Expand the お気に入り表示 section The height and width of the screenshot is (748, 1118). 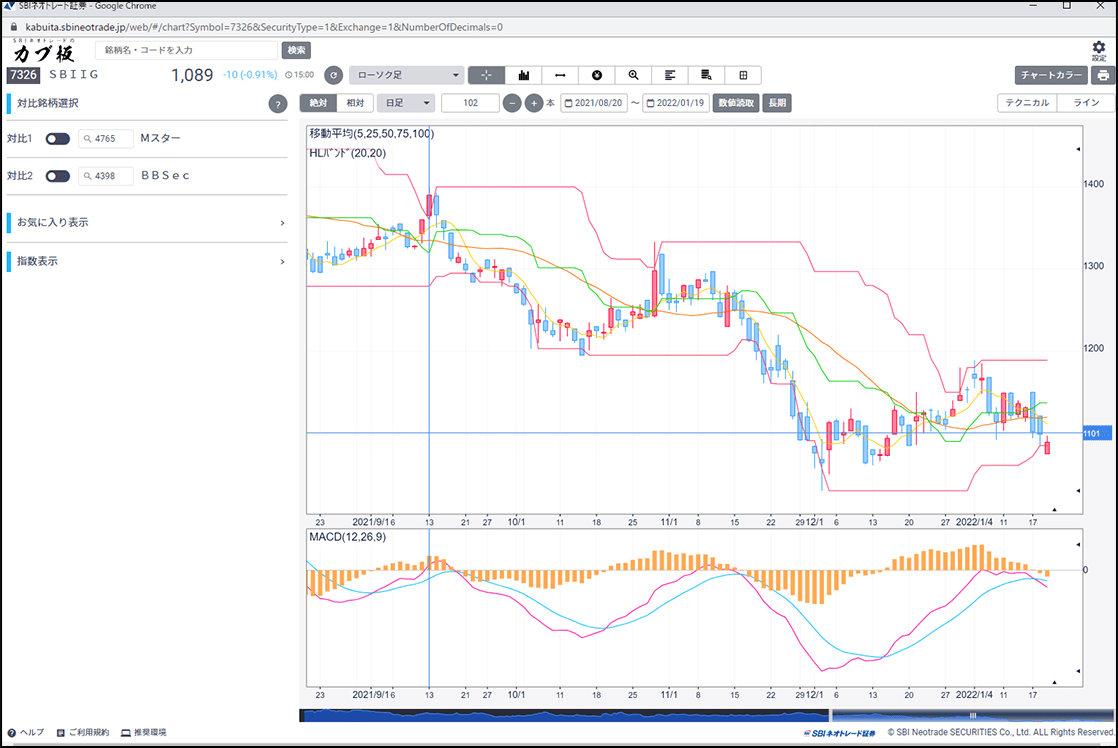[147, 222]
